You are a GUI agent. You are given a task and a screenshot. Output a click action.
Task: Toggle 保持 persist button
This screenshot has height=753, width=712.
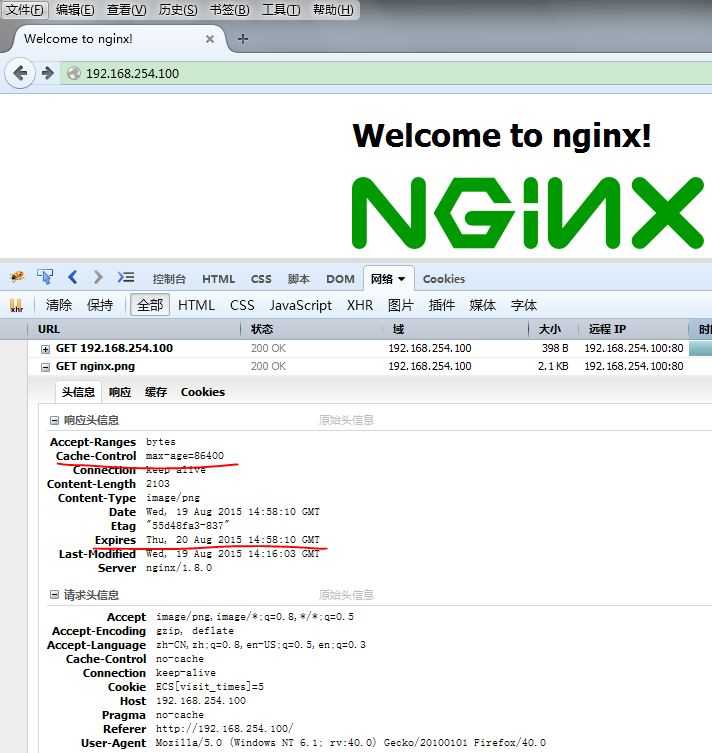click(99, 305)
